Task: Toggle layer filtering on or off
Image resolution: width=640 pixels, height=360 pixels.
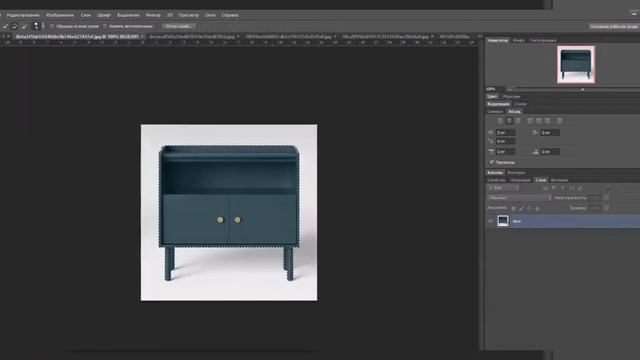Action: 608,188
